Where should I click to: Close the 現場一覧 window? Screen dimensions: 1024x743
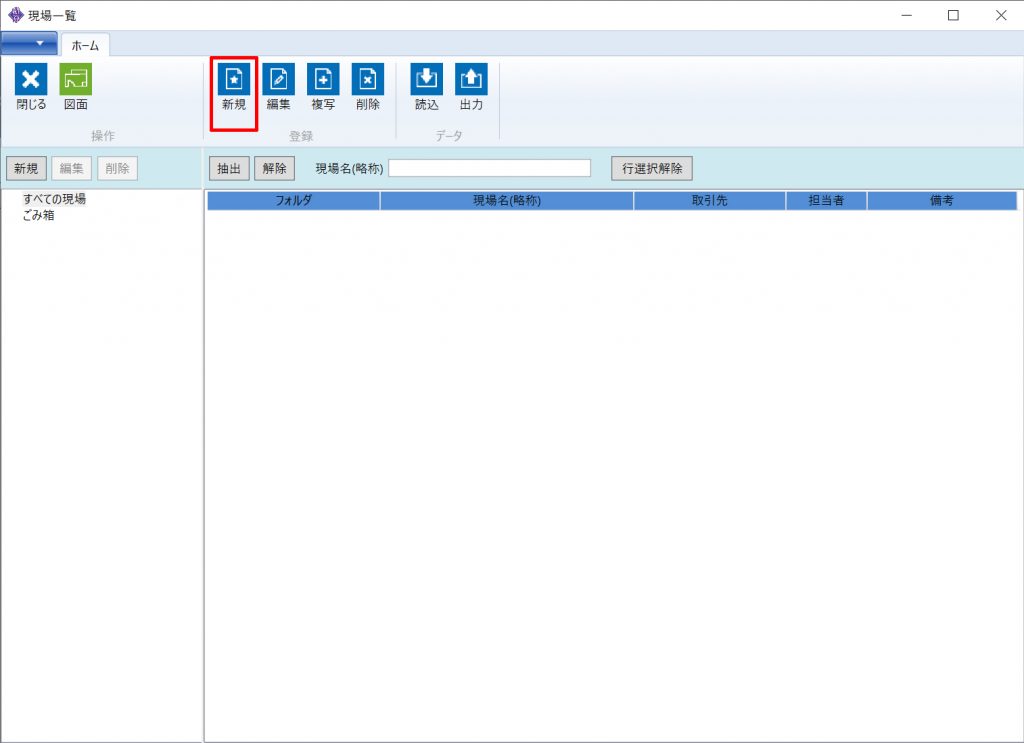point(1000,15)
